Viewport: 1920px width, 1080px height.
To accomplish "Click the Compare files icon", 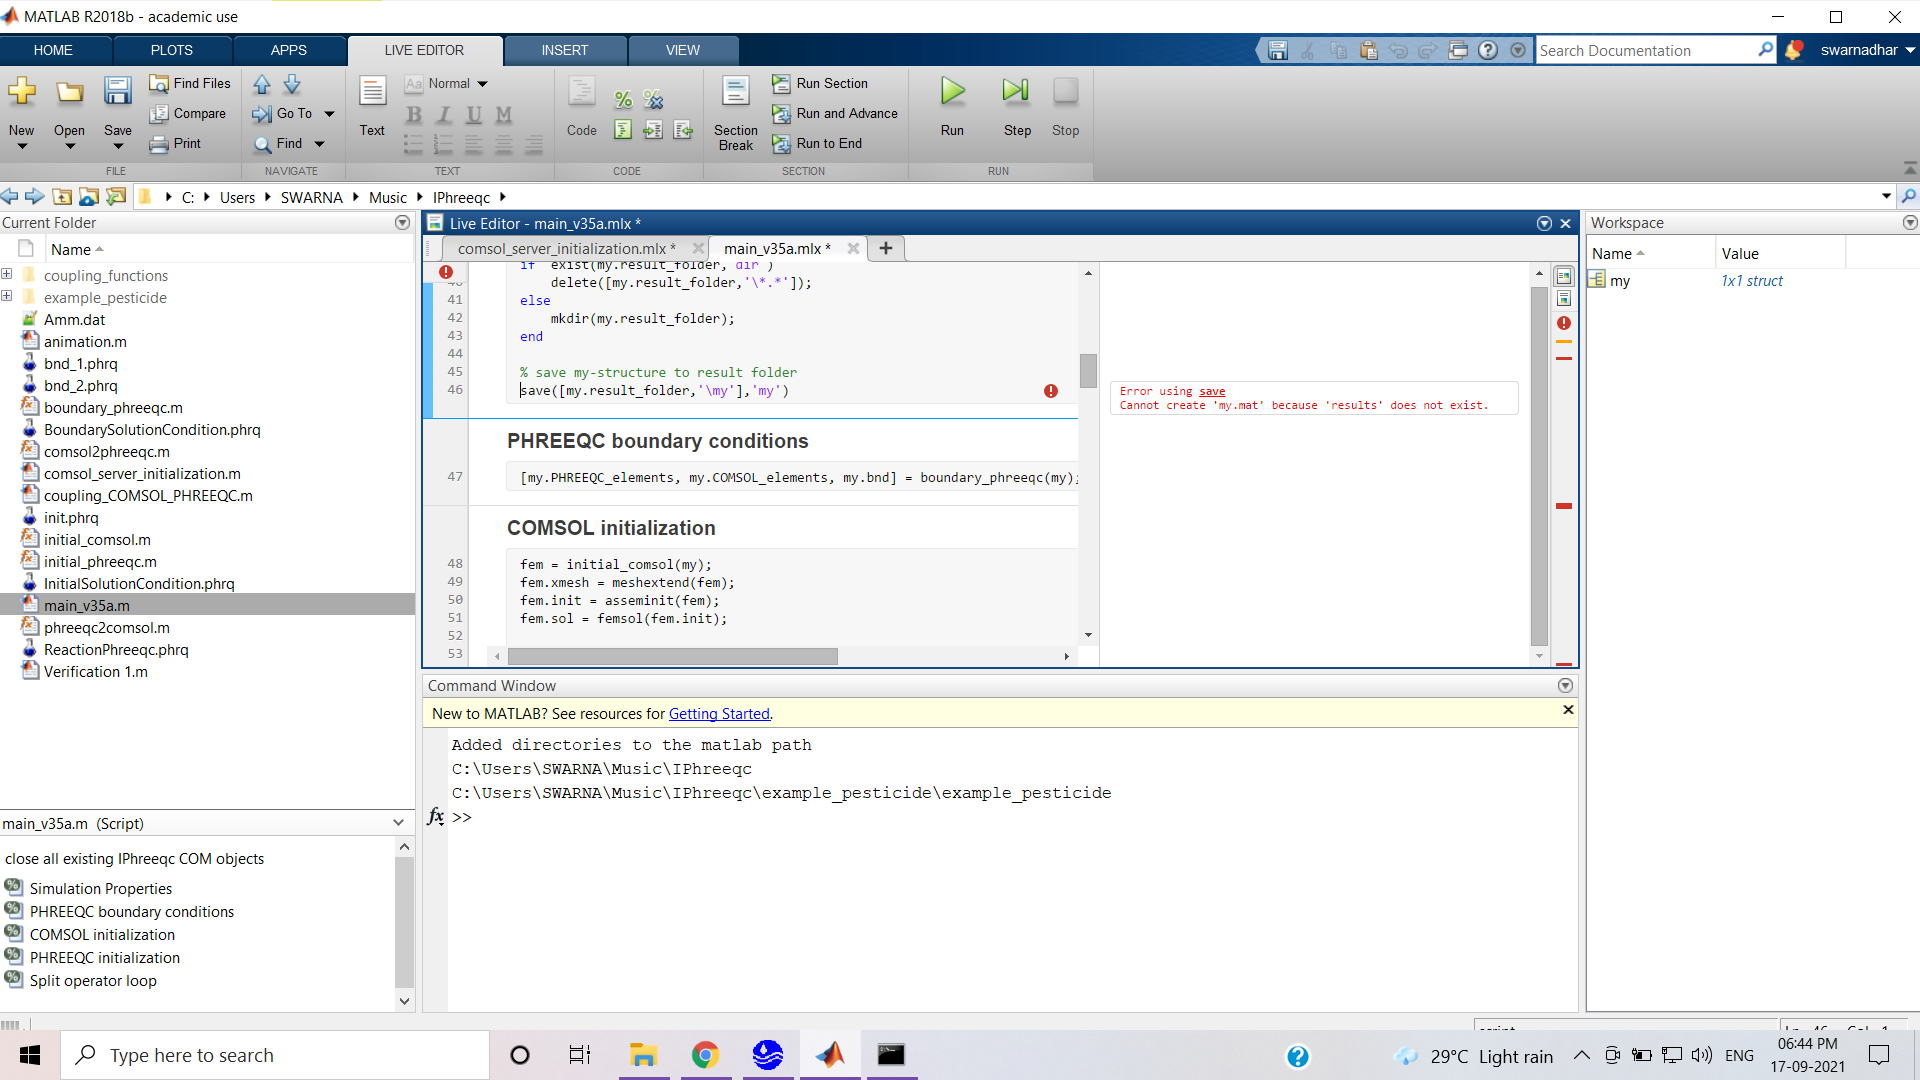I will click(x=159, y=114).
